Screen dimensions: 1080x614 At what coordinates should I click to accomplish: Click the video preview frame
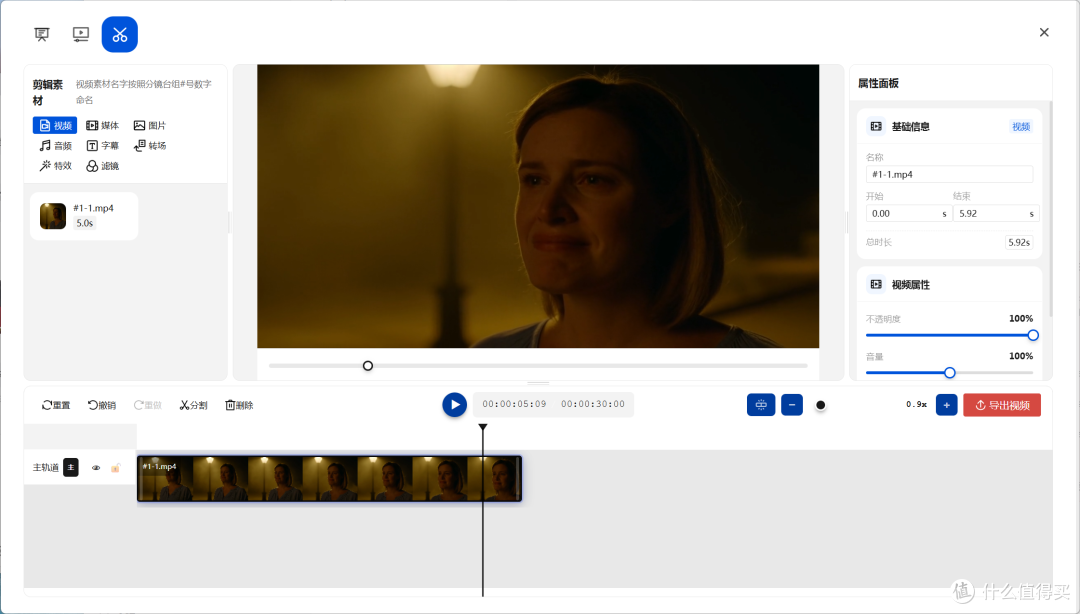coord(538,206)
